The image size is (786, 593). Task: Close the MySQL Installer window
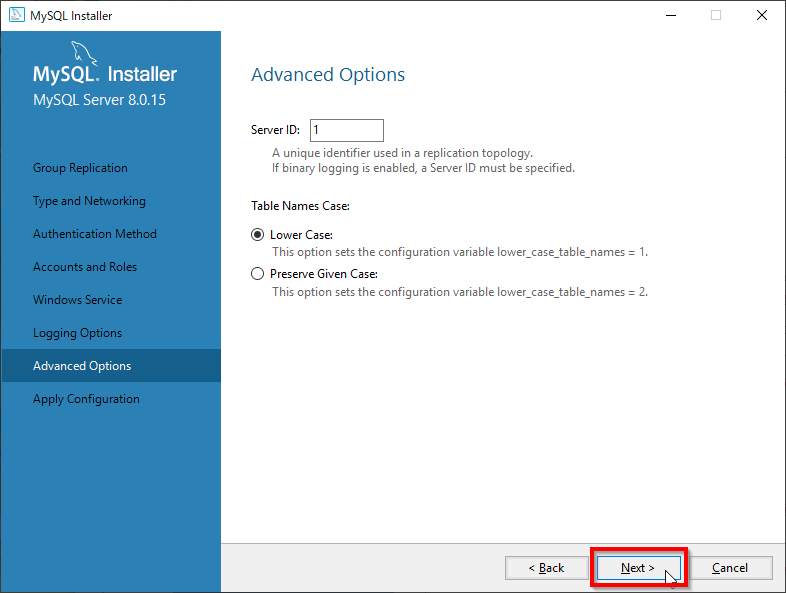tap(762, 16)
